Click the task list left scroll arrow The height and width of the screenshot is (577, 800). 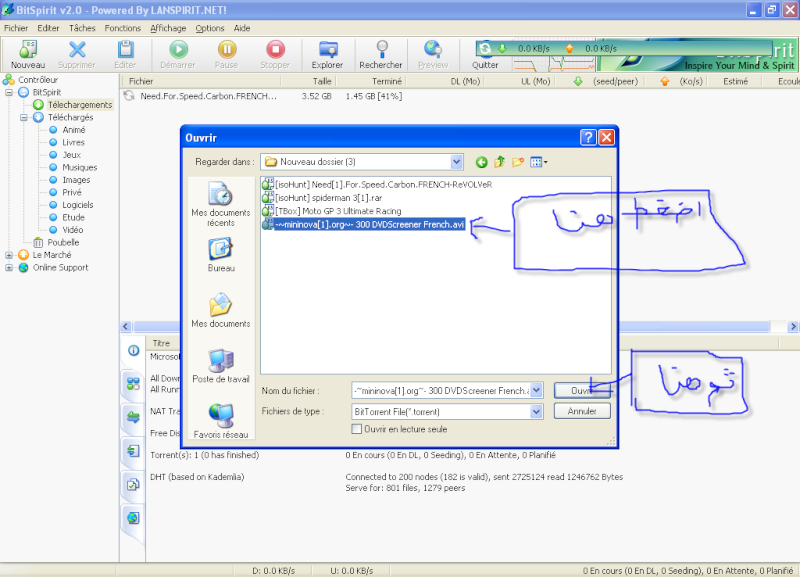tap(126, 327)
